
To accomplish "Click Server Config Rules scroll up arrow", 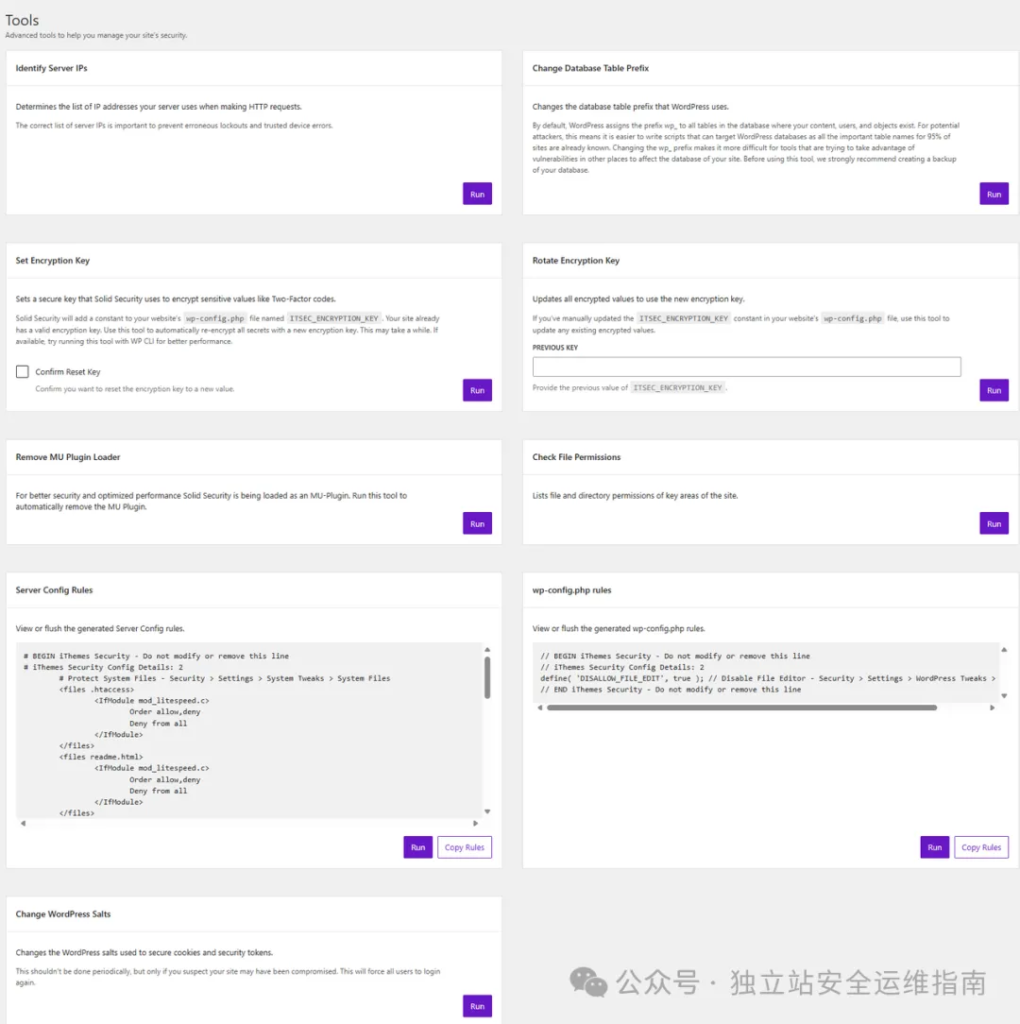I will 487,650.
